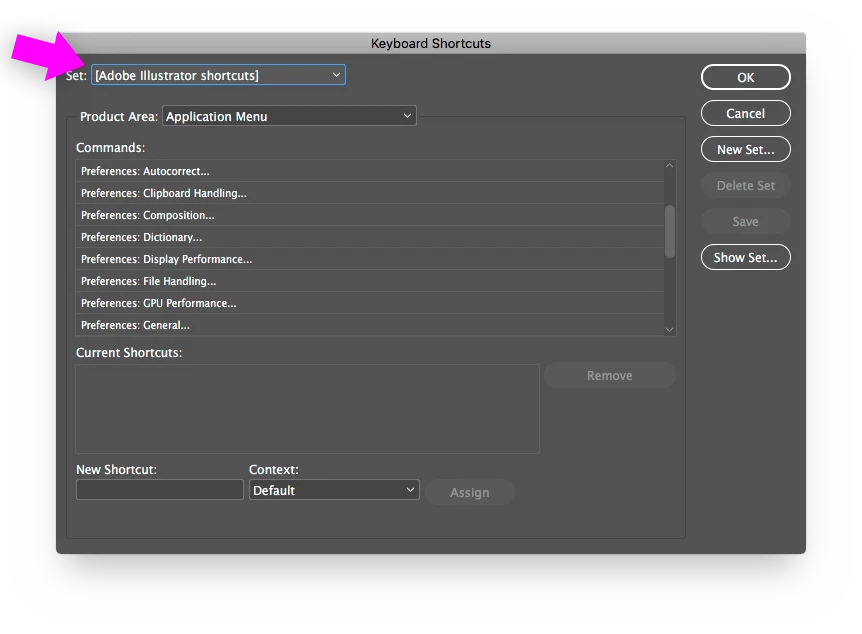Click the Commands list scrollbar thumb

tap(670, 231)
